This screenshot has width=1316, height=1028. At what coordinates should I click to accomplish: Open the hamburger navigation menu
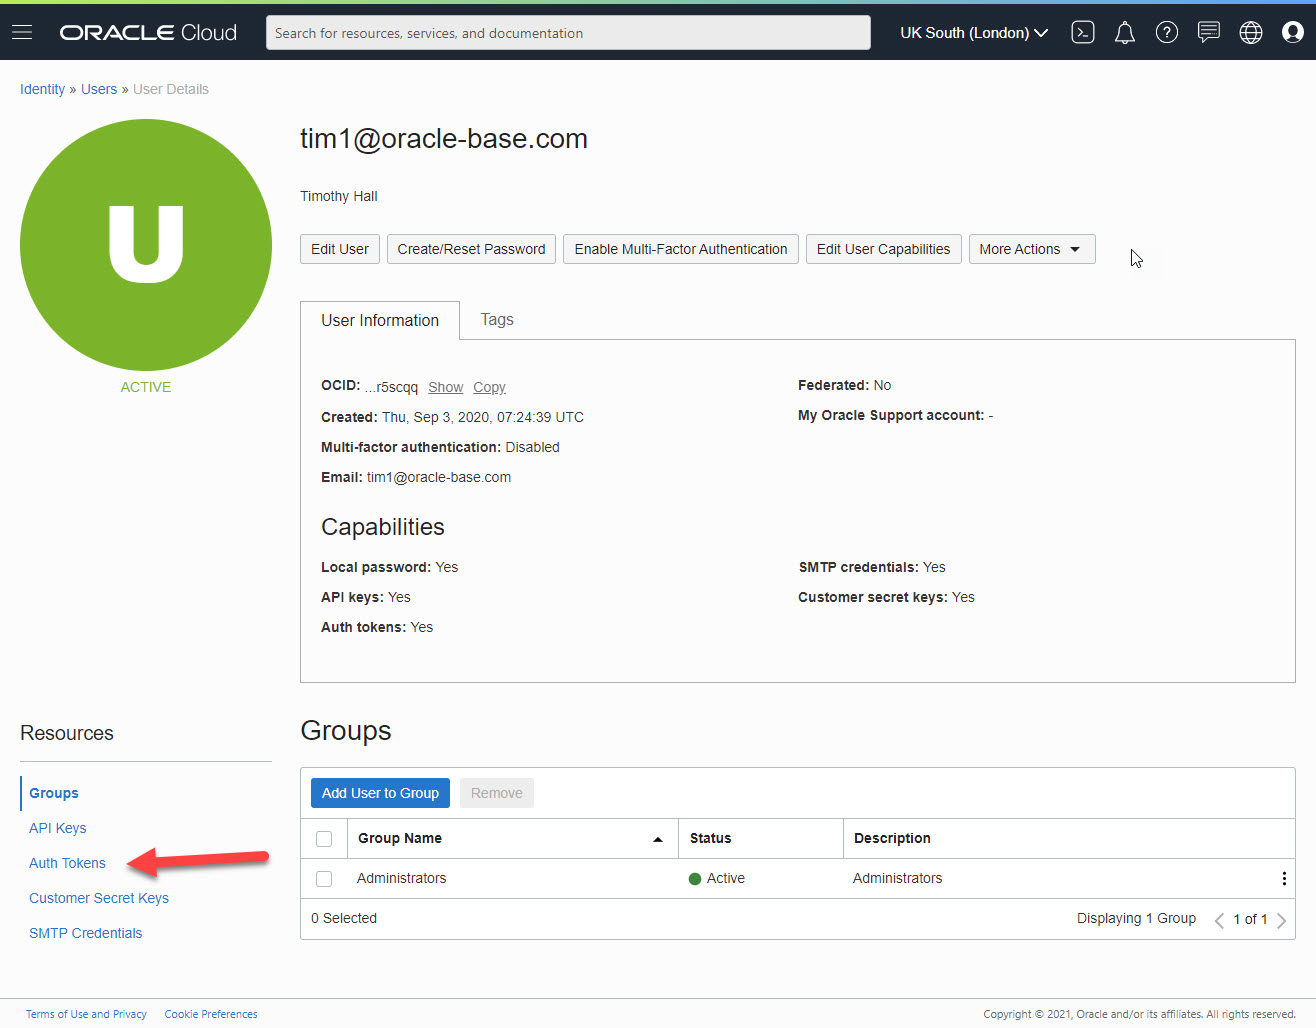tap(22, 33)
